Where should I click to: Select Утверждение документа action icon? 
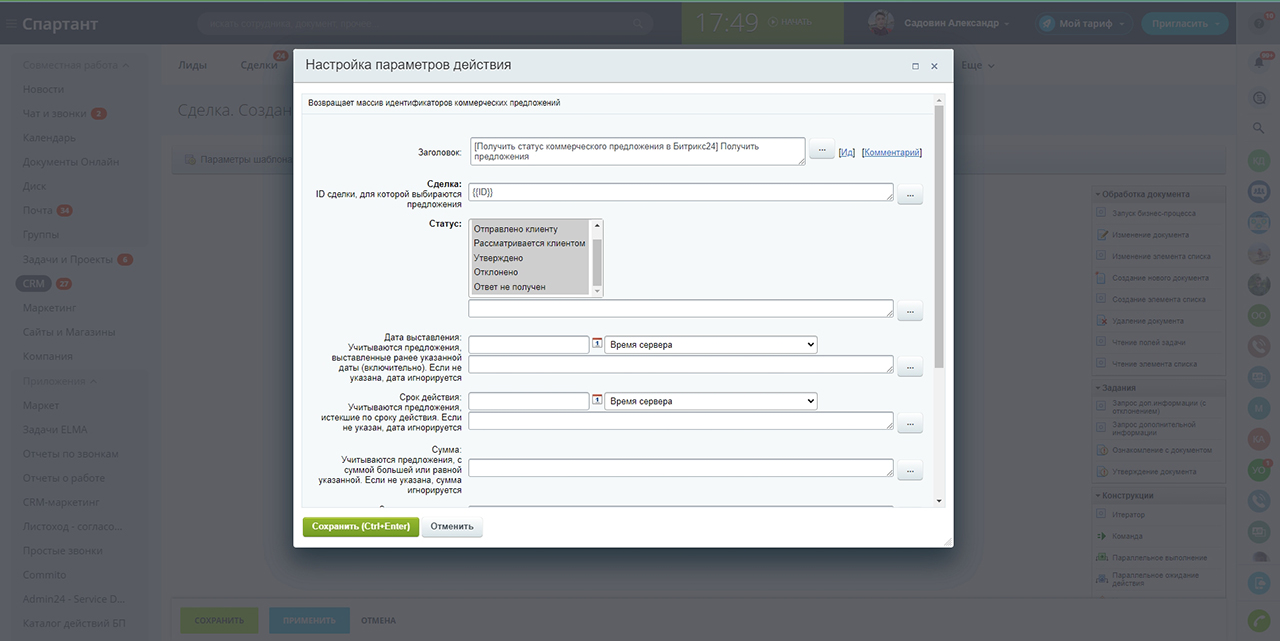(x=1101, y=471)
